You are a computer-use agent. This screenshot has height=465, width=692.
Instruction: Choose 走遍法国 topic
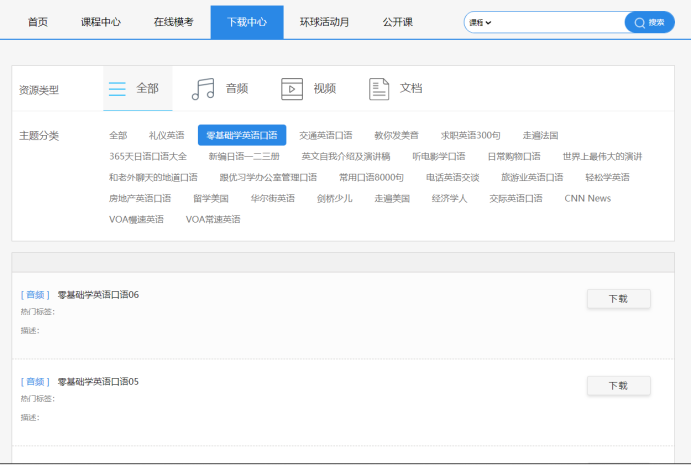540,135
